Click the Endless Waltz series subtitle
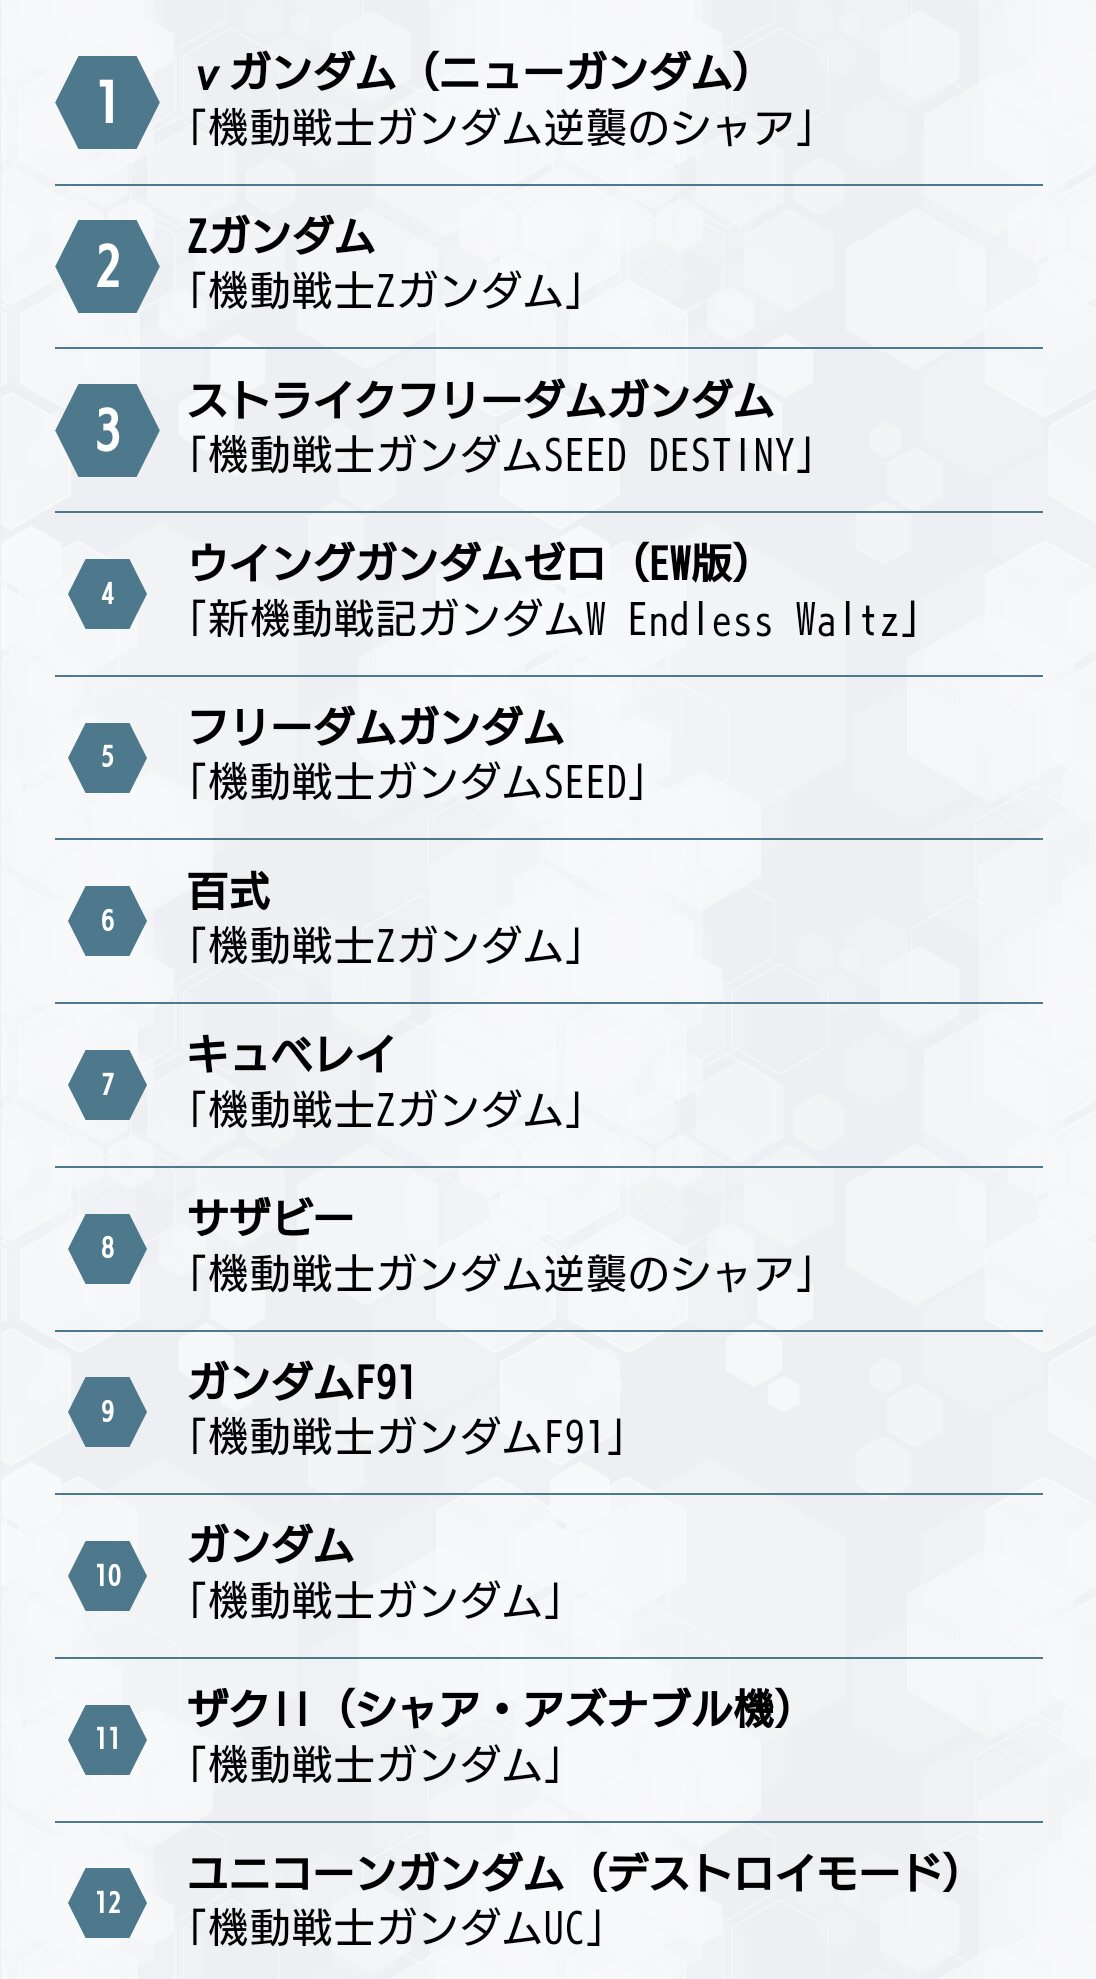 (553, 619)
